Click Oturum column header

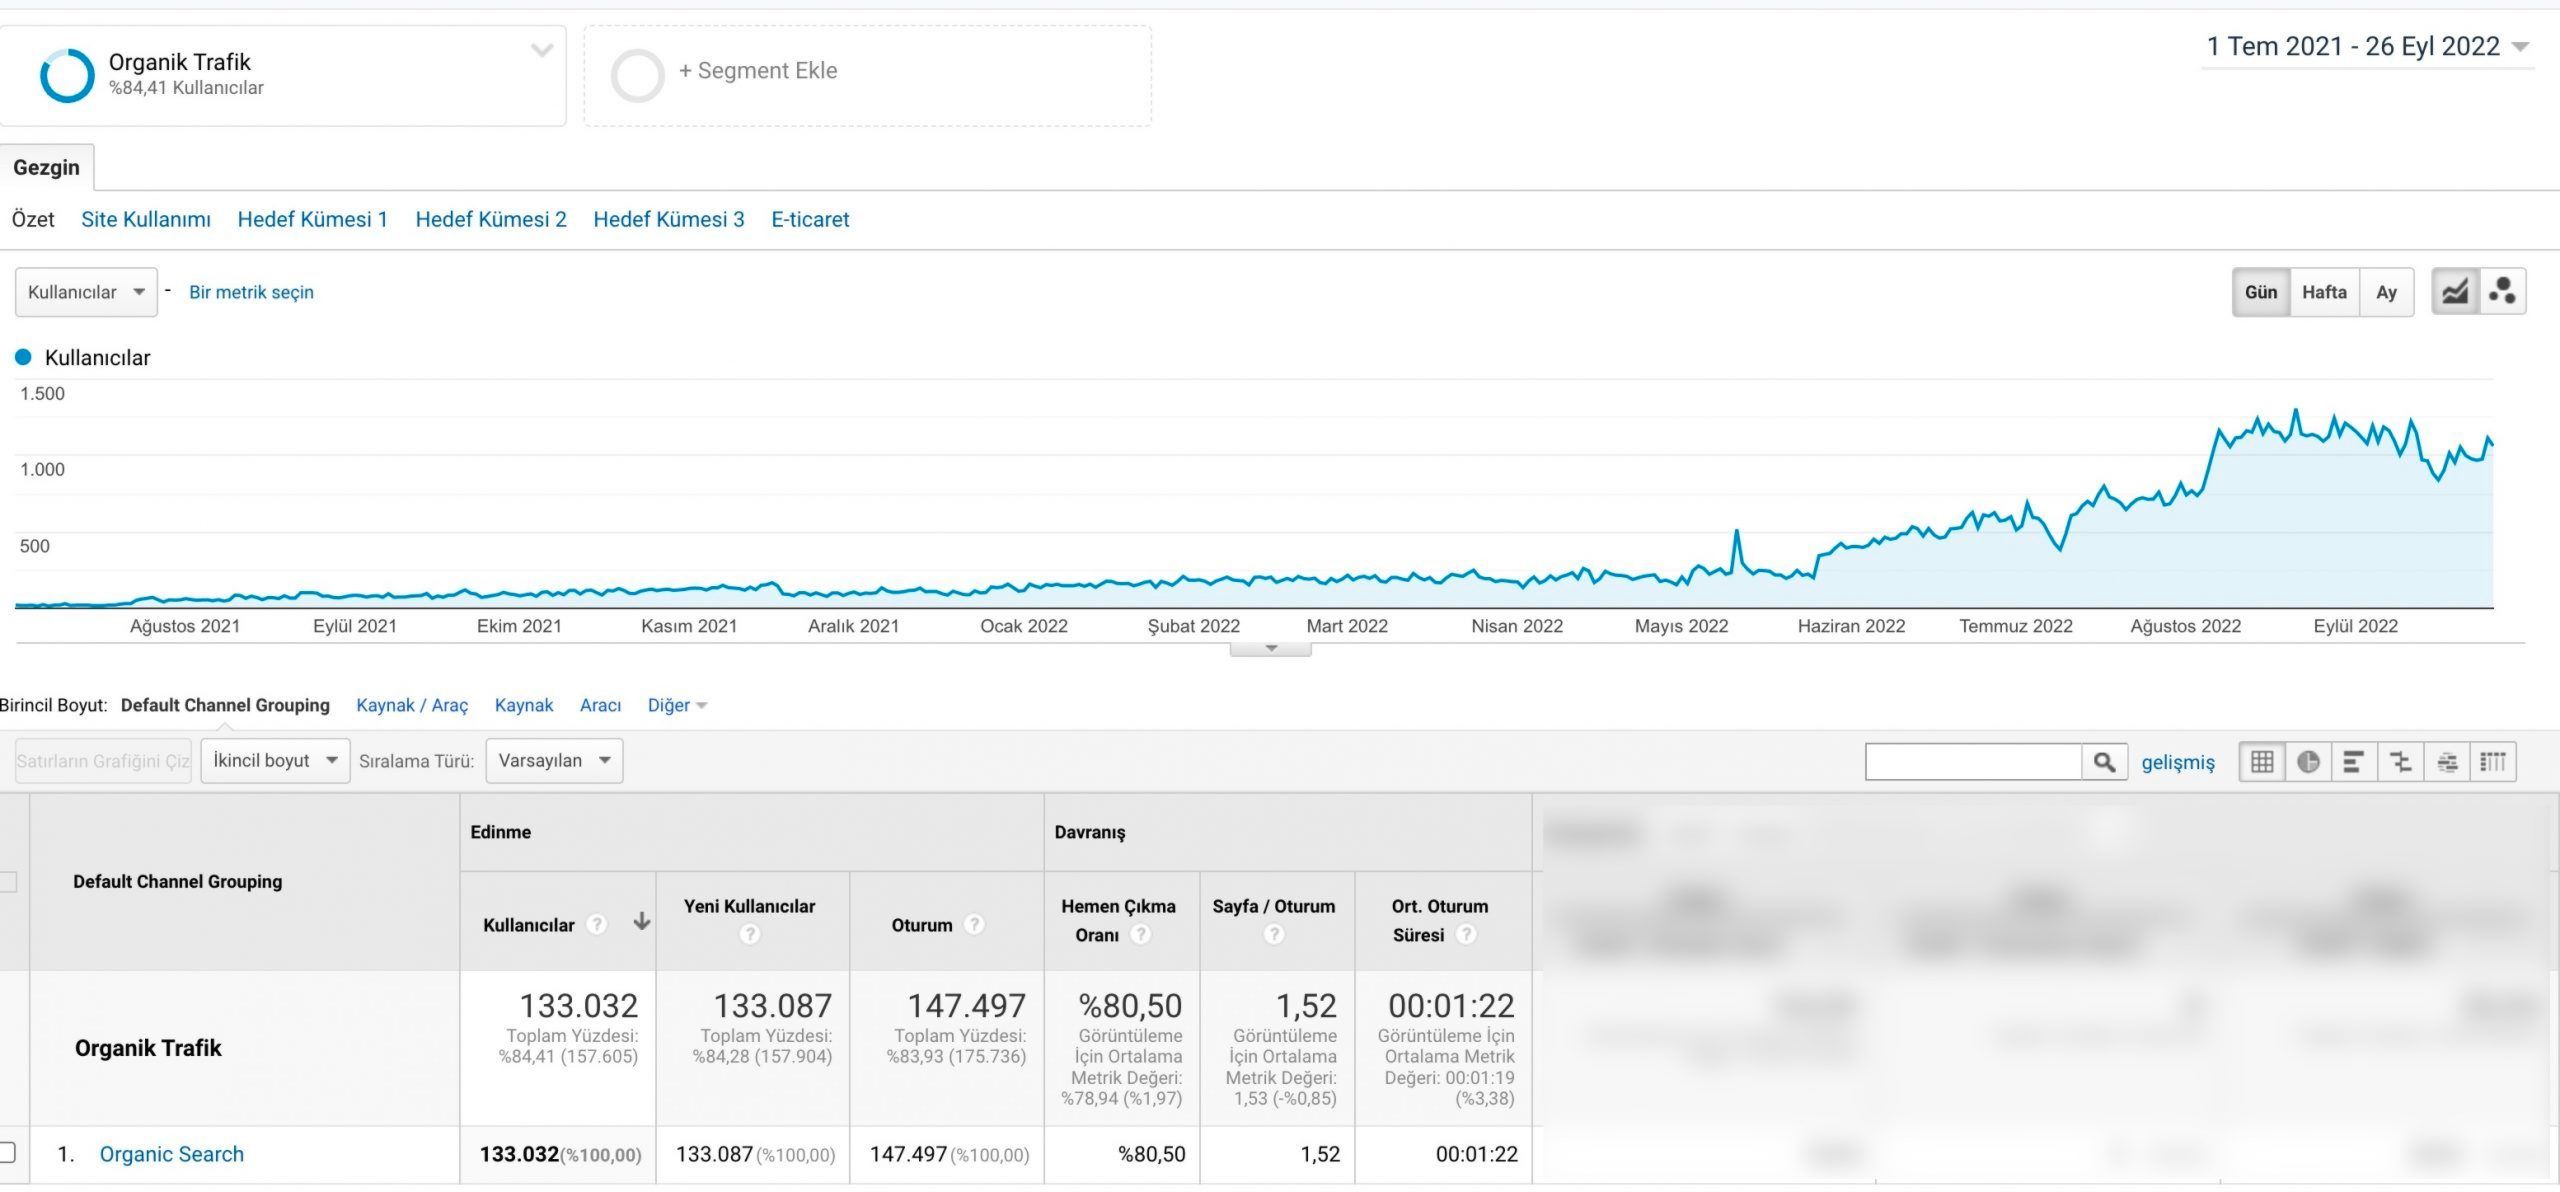pos(921,925)
